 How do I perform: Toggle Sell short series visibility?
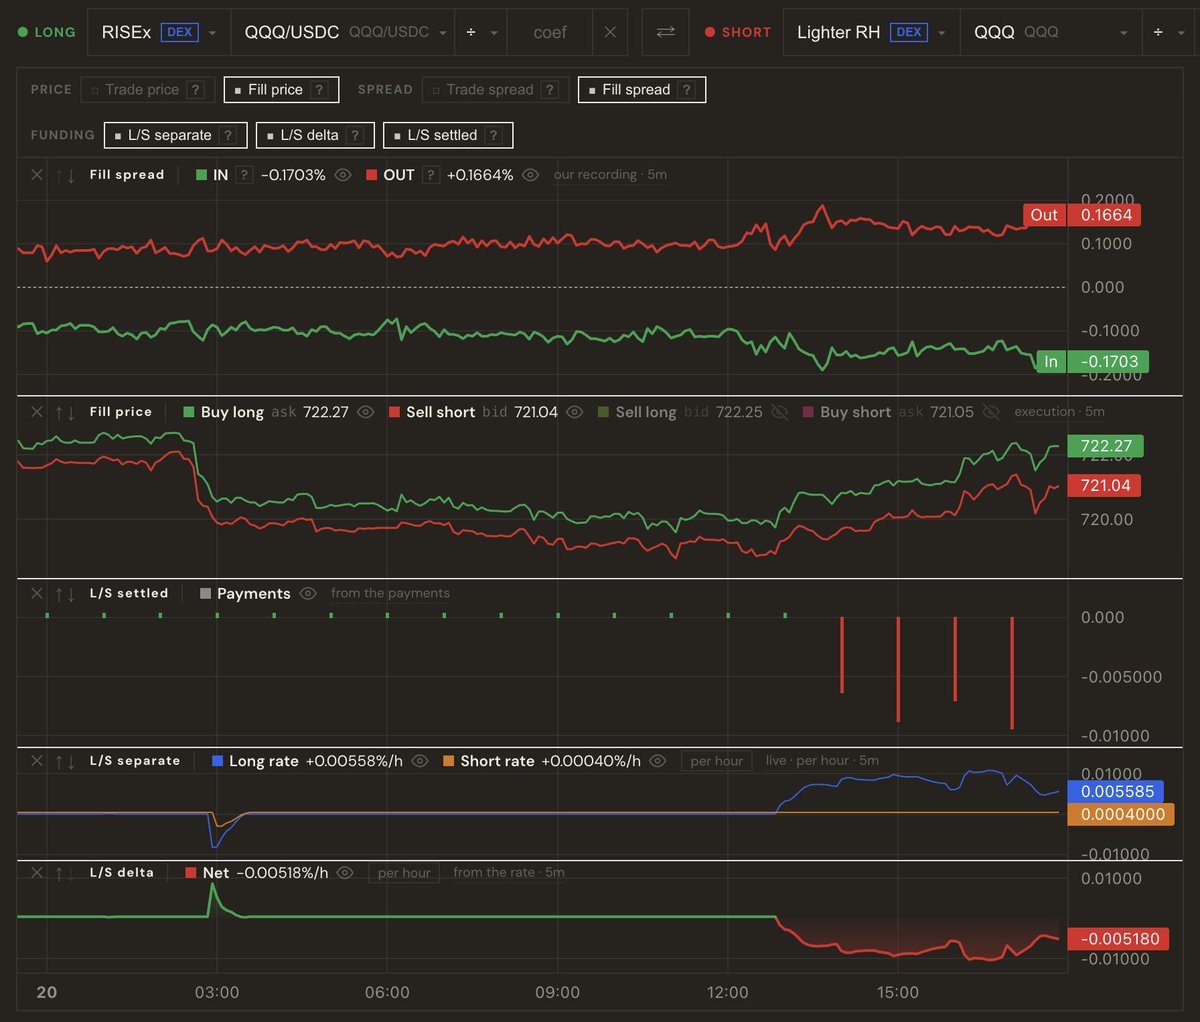click(x=575, y=412)
